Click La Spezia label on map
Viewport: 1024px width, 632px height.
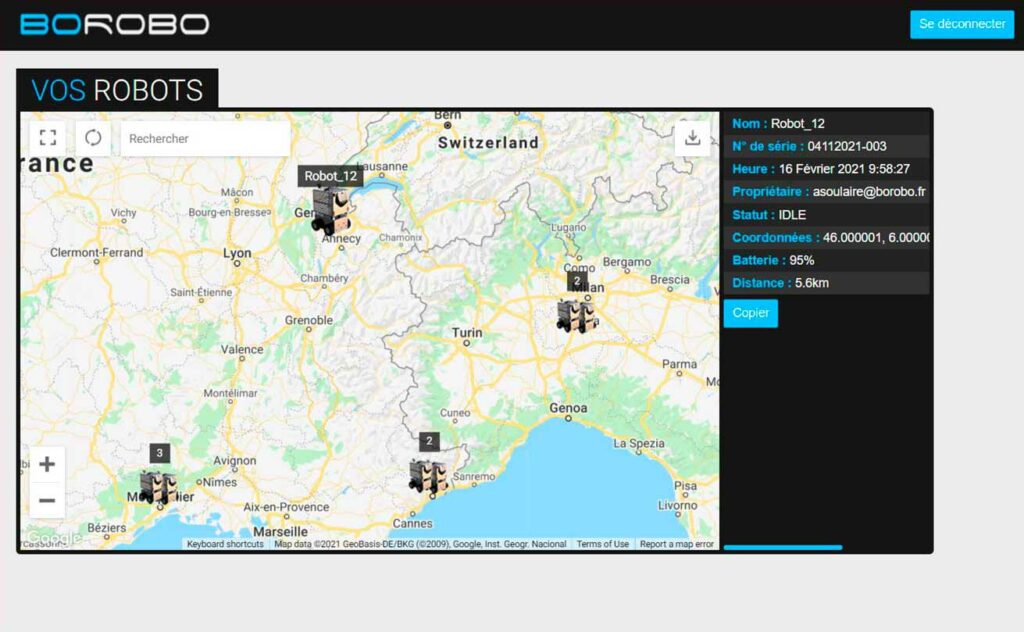point(639,443)
